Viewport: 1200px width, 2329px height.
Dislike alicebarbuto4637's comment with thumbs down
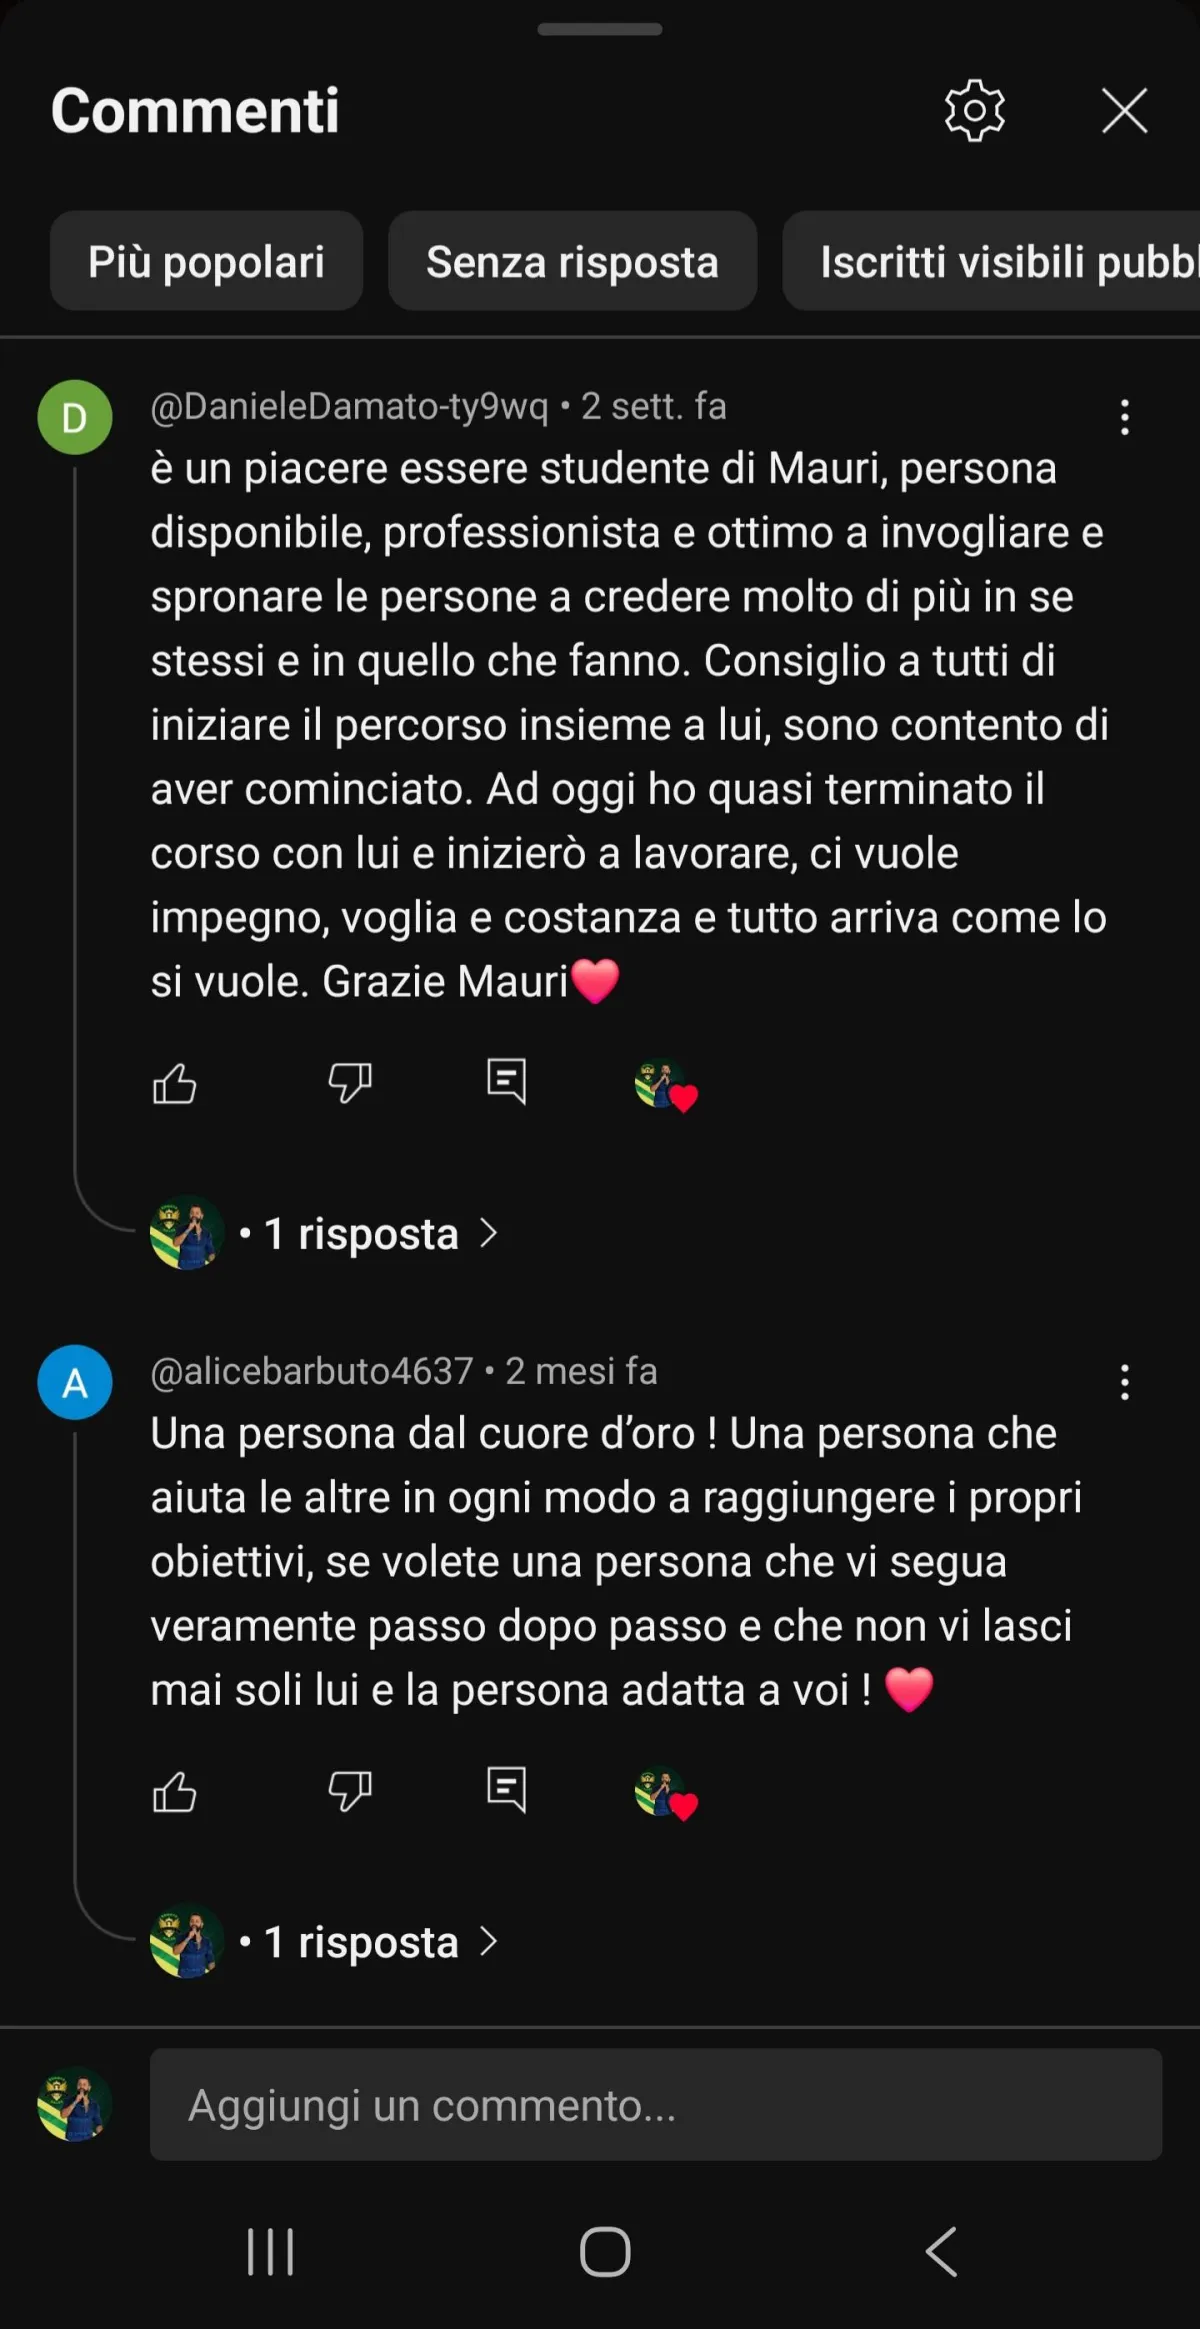click(350, 1791)
